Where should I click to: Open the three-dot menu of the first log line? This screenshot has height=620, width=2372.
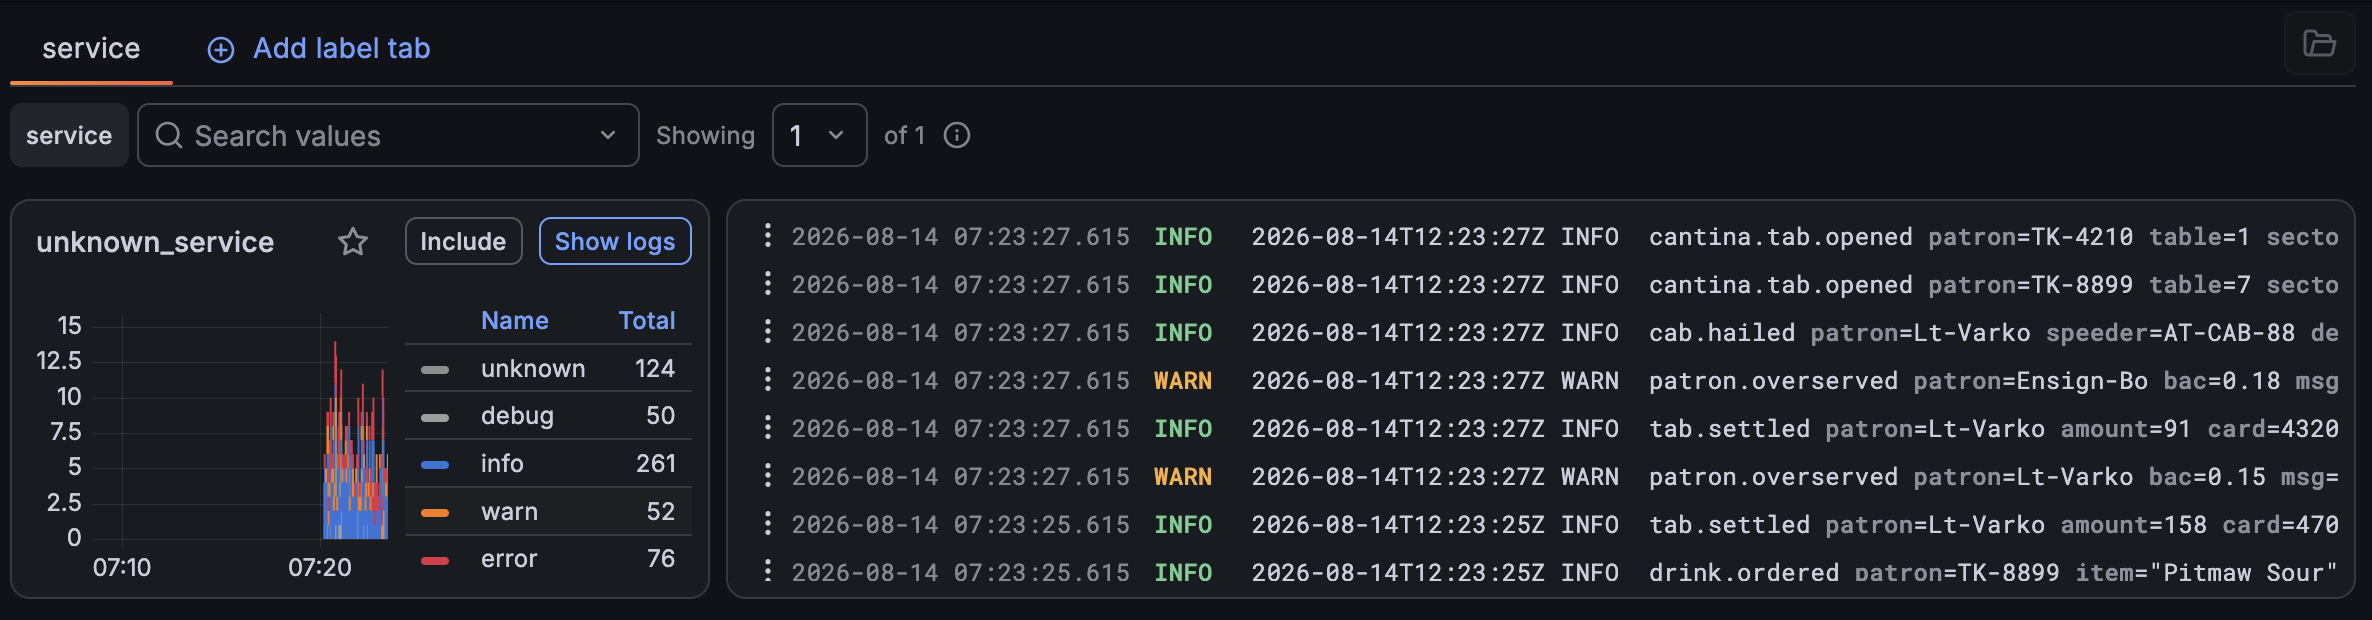point(768,236)
